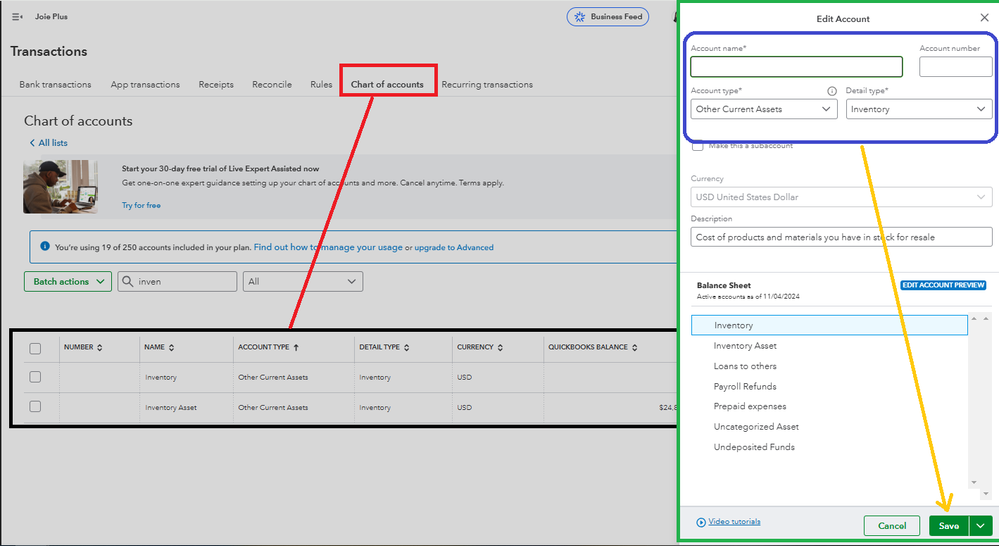Sort by DETAIL TYPE column arrows
The image size is (999, 546).
(x=406, y=347)
